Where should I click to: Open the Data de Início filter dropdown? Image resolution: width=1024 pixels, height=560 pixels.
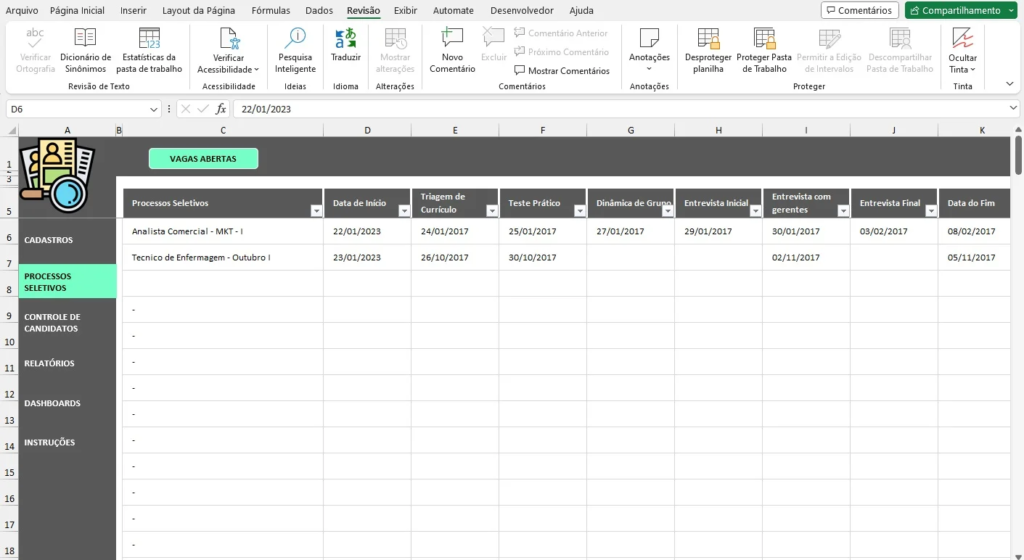click(x=403, y=211)
